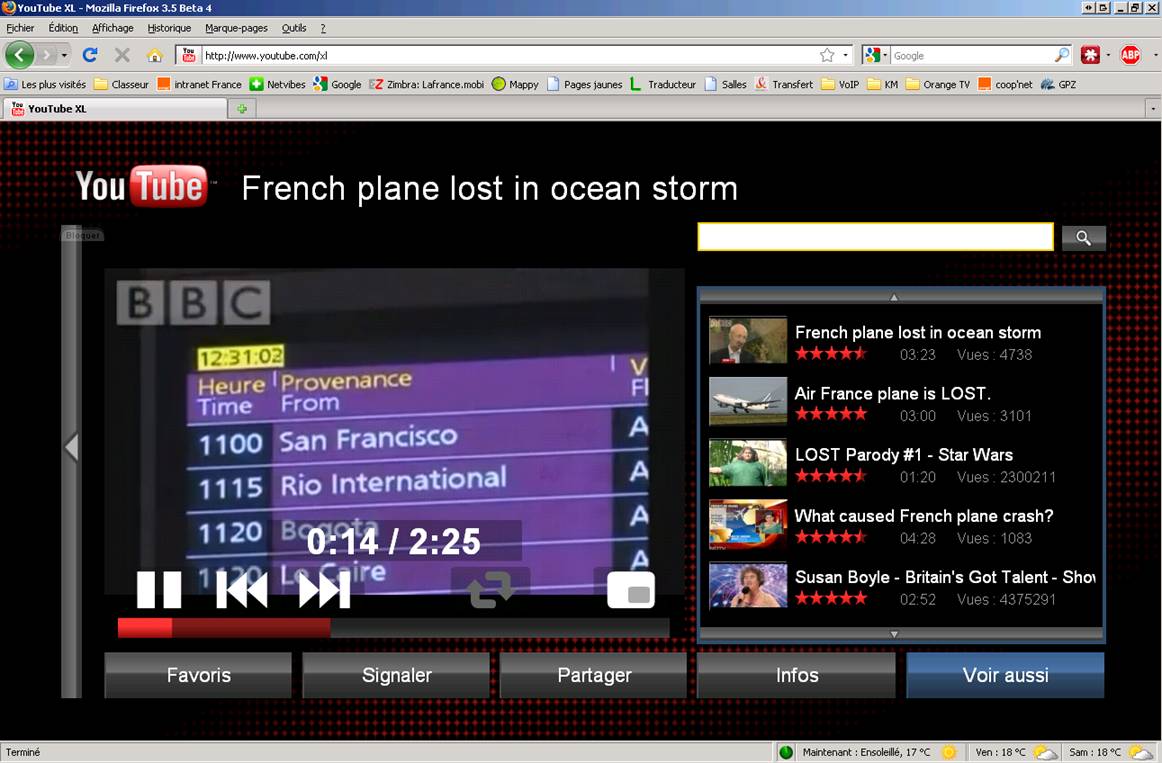Open the Zimbra: Lafrance.mobi bookmark

click(x=427, y=84)
